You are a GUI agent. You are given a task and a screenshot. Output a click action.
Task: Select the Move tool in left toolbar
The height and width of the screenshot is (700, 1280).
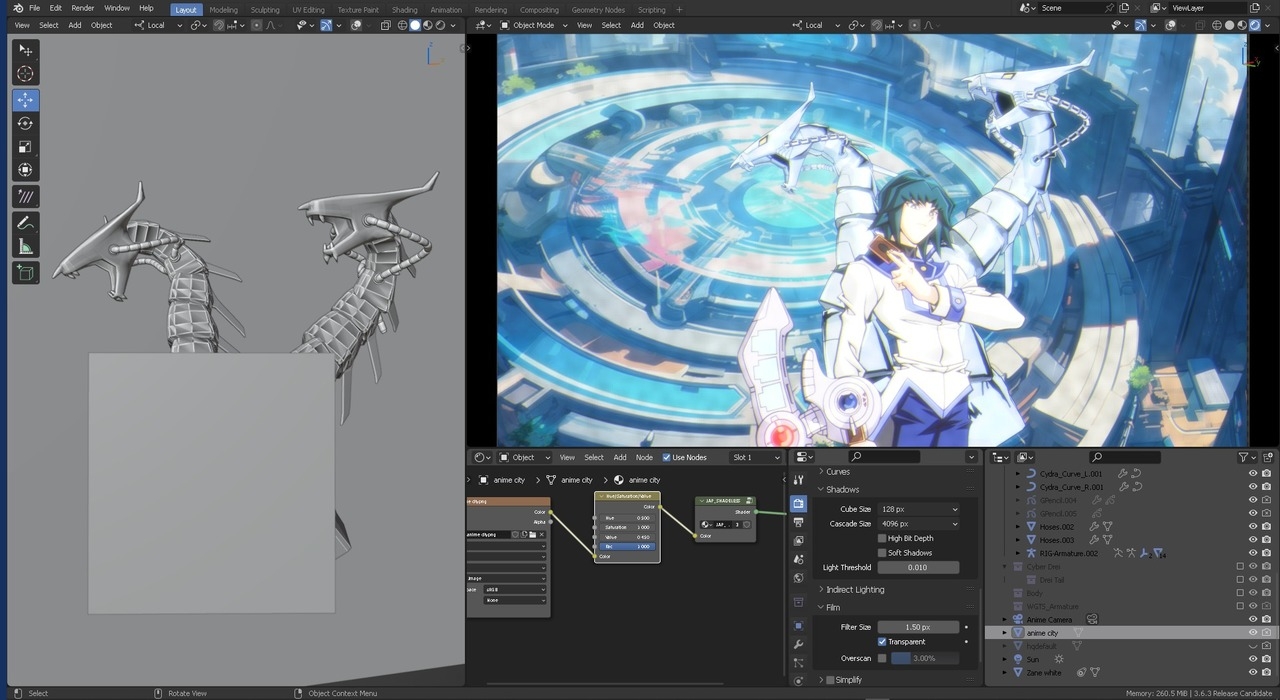point(26,99)
